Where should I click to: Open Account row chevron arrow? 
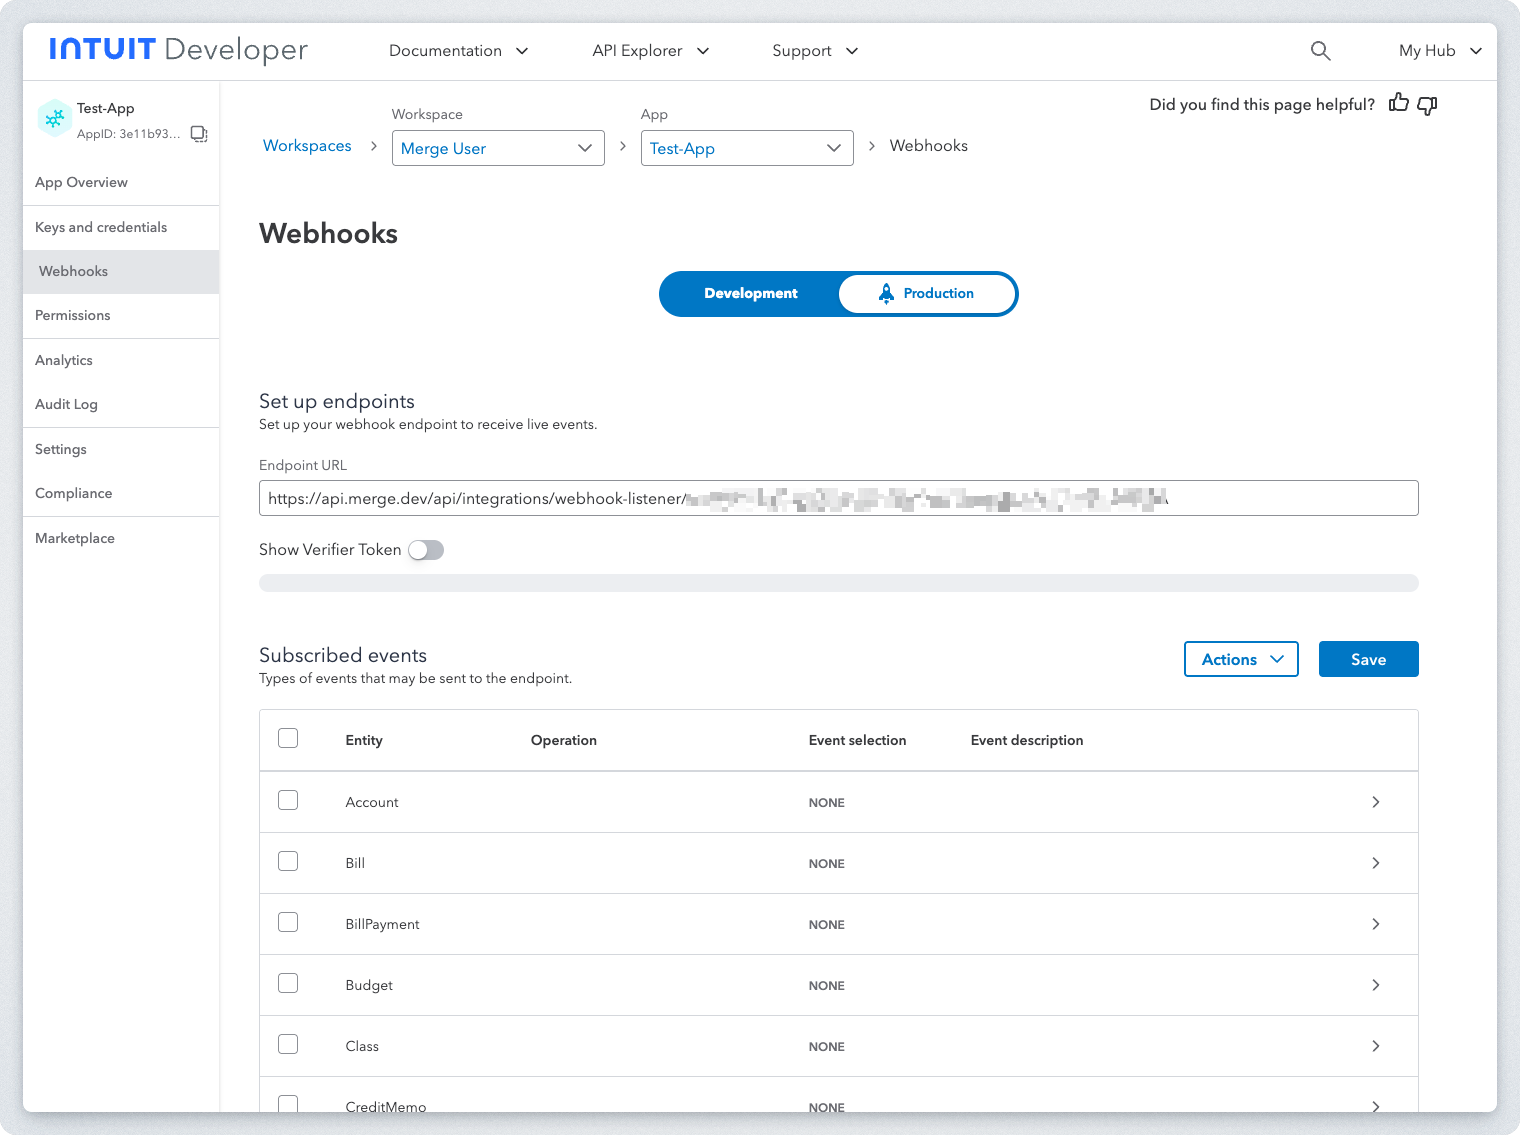[1375, 802]
